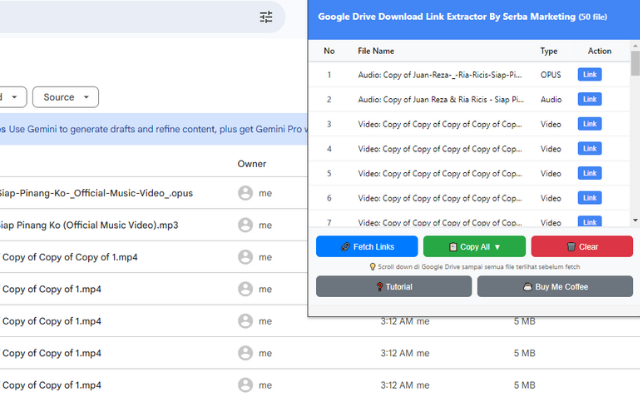This screenshot has width=640, height=400.
Task: Click Link button for row 4
Action: point(589,149)
